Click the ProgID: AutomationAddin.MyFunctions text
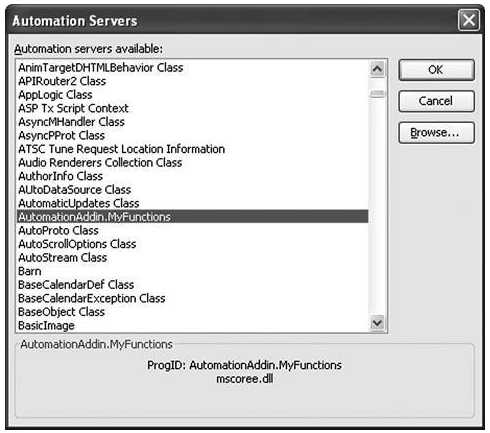 244,365
